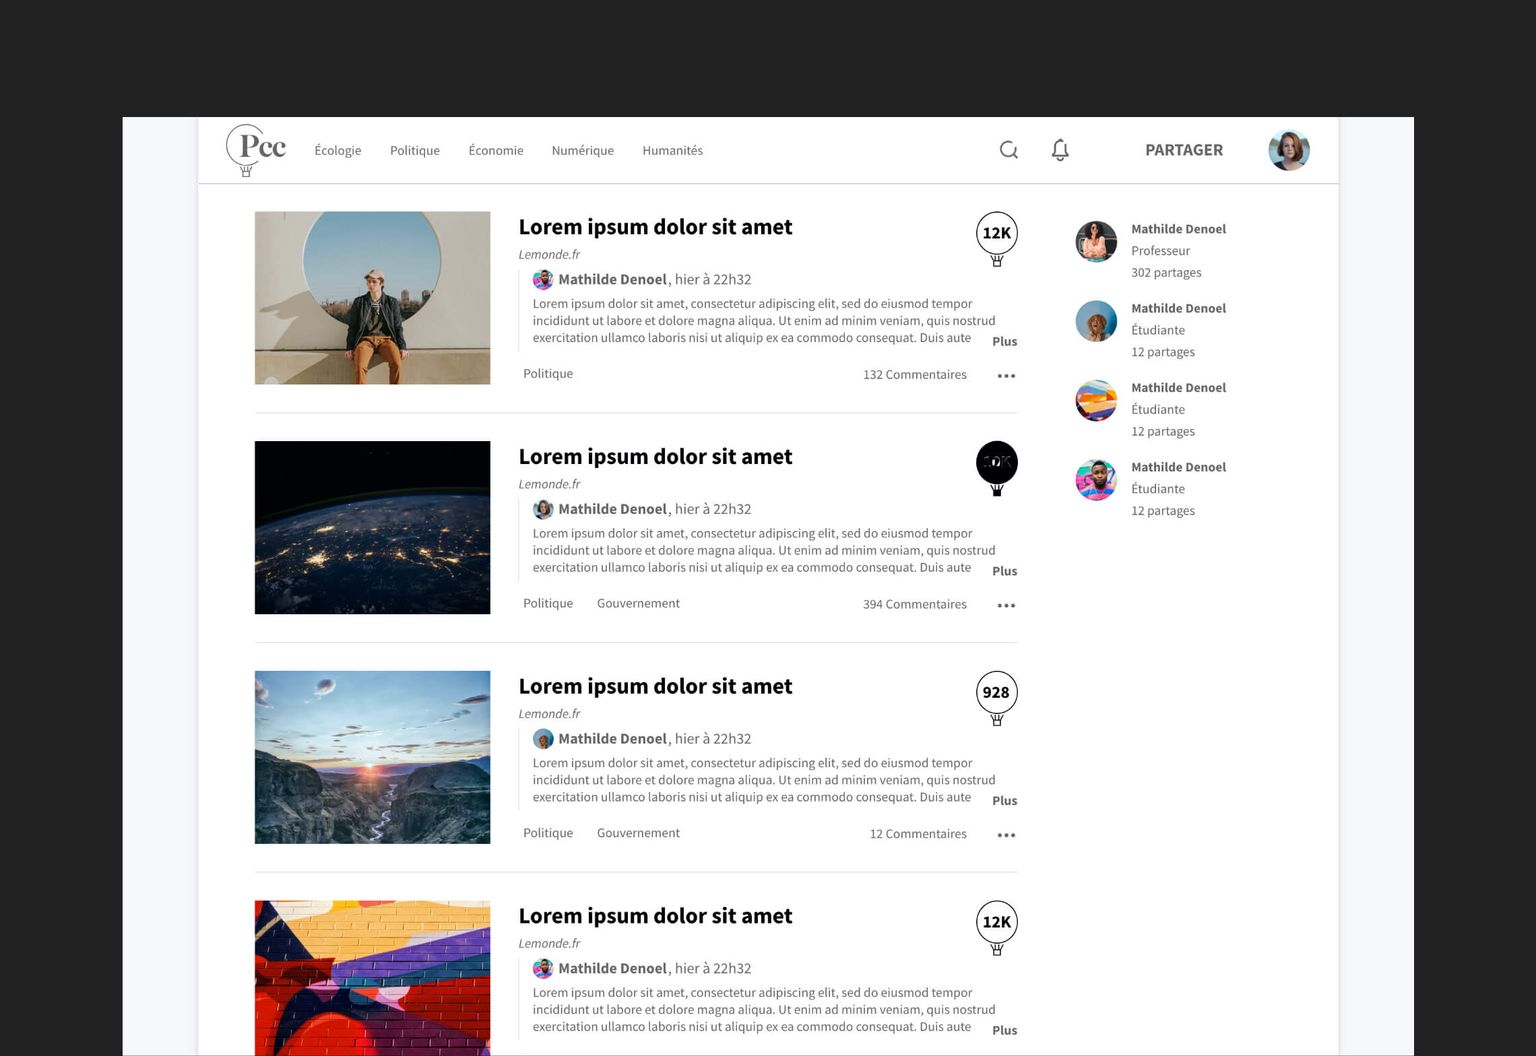Click author avatar in the third article byline
The width and height of the screenshot is (1536, 1056).
click(543, 739)
